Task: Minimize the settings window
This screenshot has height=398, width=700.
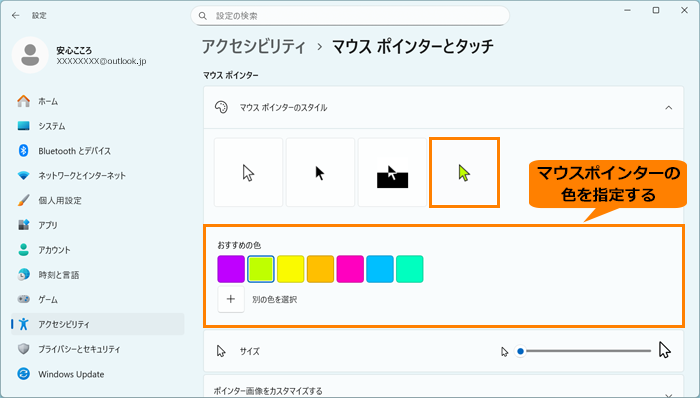Action: (x=628, y=10)
